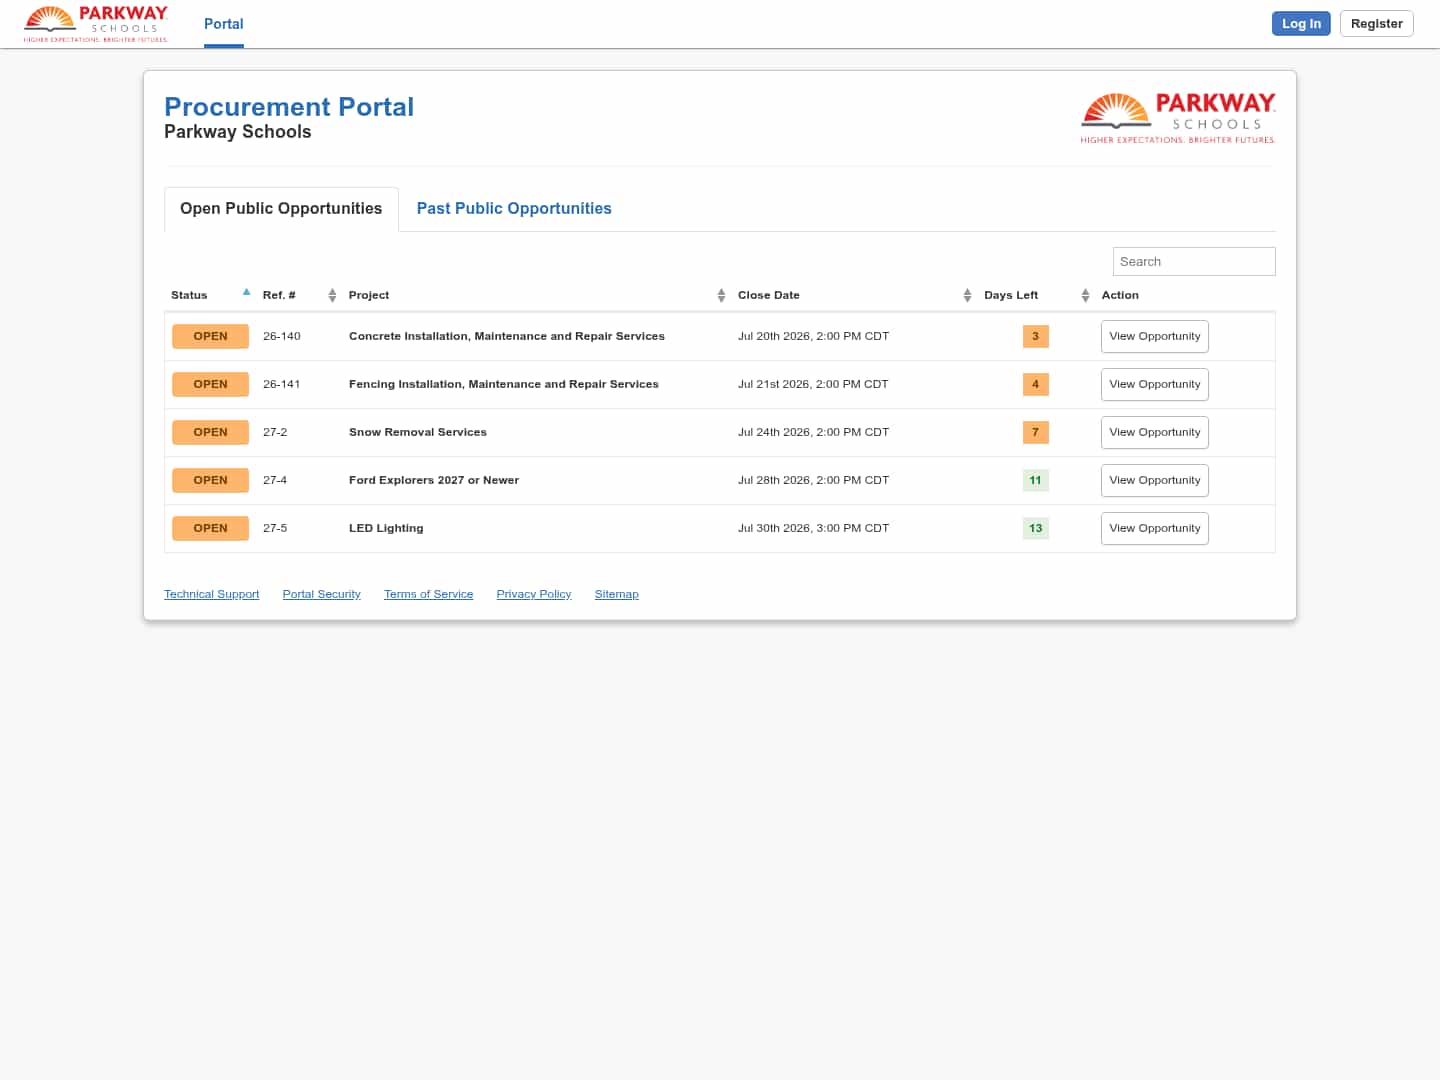Screen dimensions: 1440x1080
Task: Click close date 'Jul 21st 2026, 2:00 PM CDT'
Action: [813, 384]
